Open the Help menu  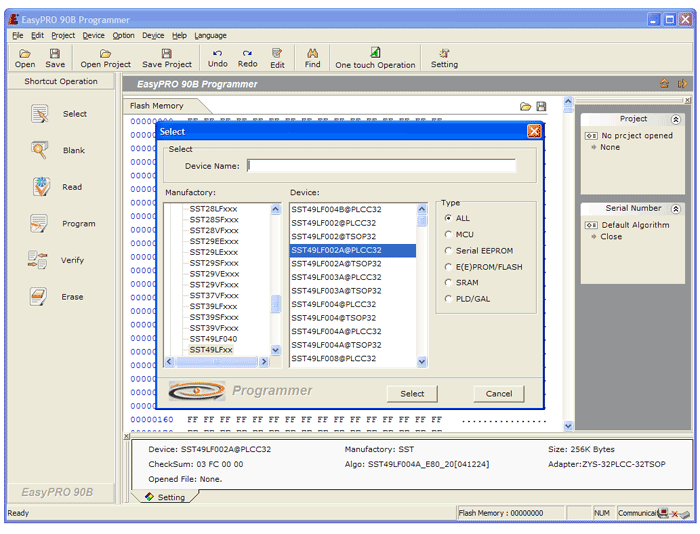(179, 35)
